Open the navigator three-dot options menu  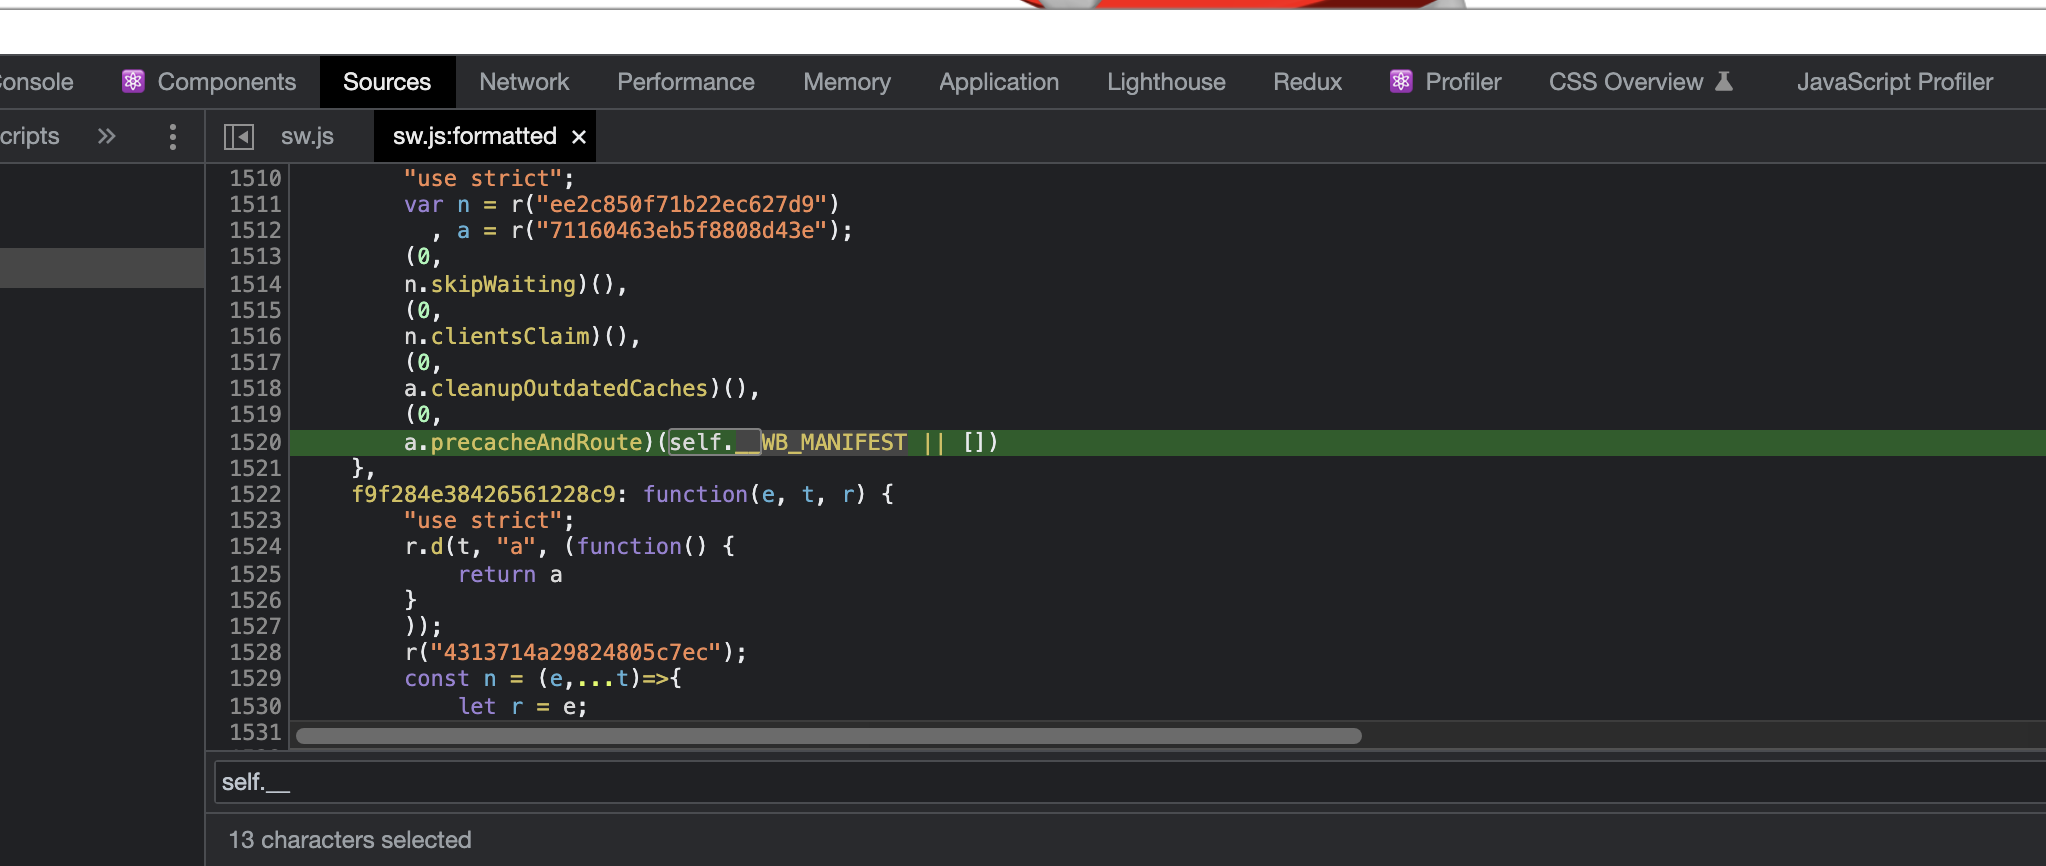pos(173,136)
